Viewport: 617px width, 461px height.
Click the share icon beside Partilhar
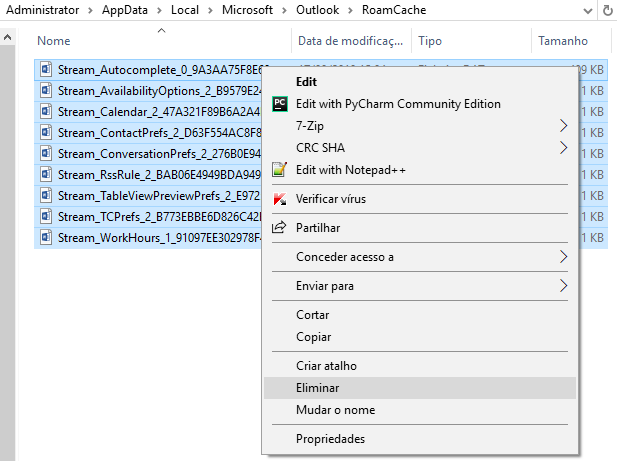click(x=279, y=227)
